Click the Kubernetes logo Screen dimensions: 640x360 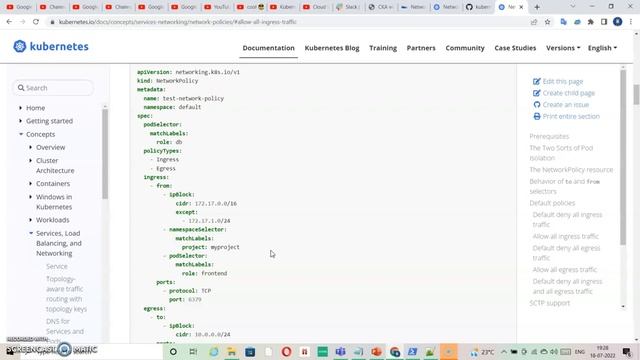tap(51, 47)
